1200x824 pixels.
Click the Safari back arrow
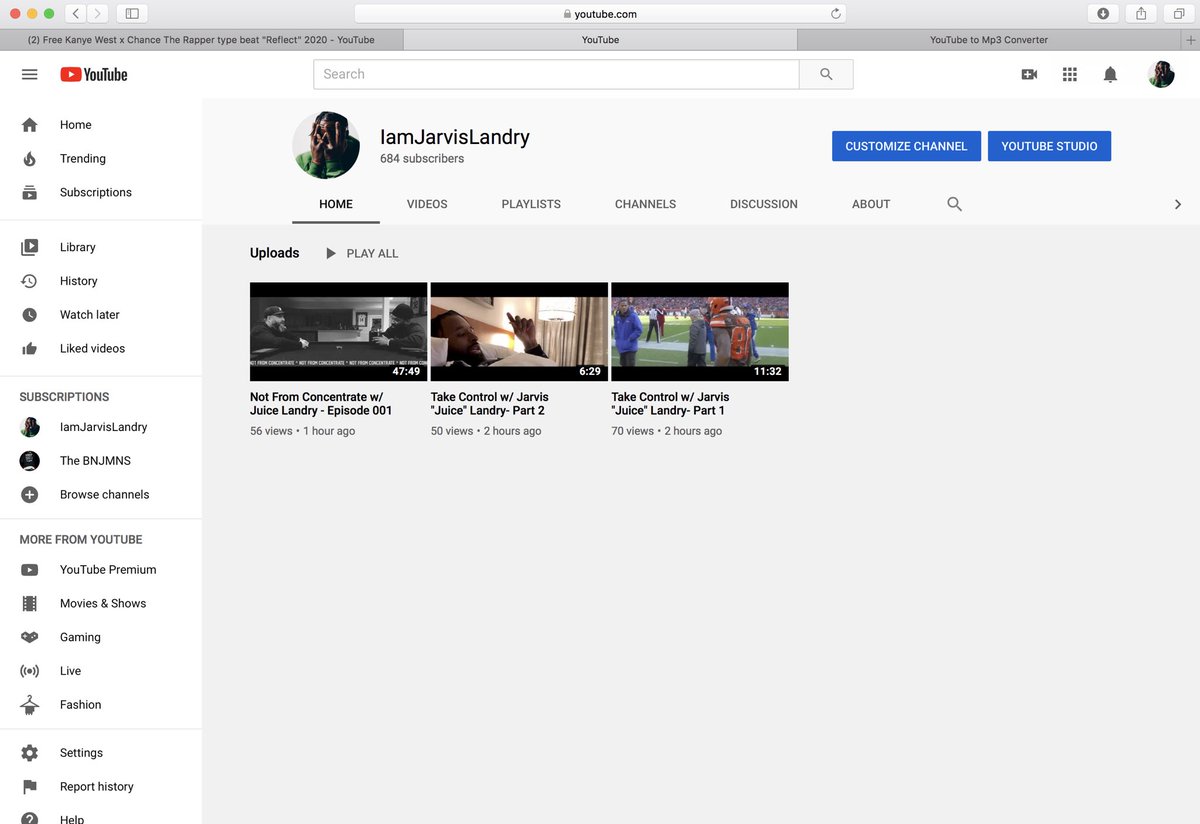click(76, 14)
